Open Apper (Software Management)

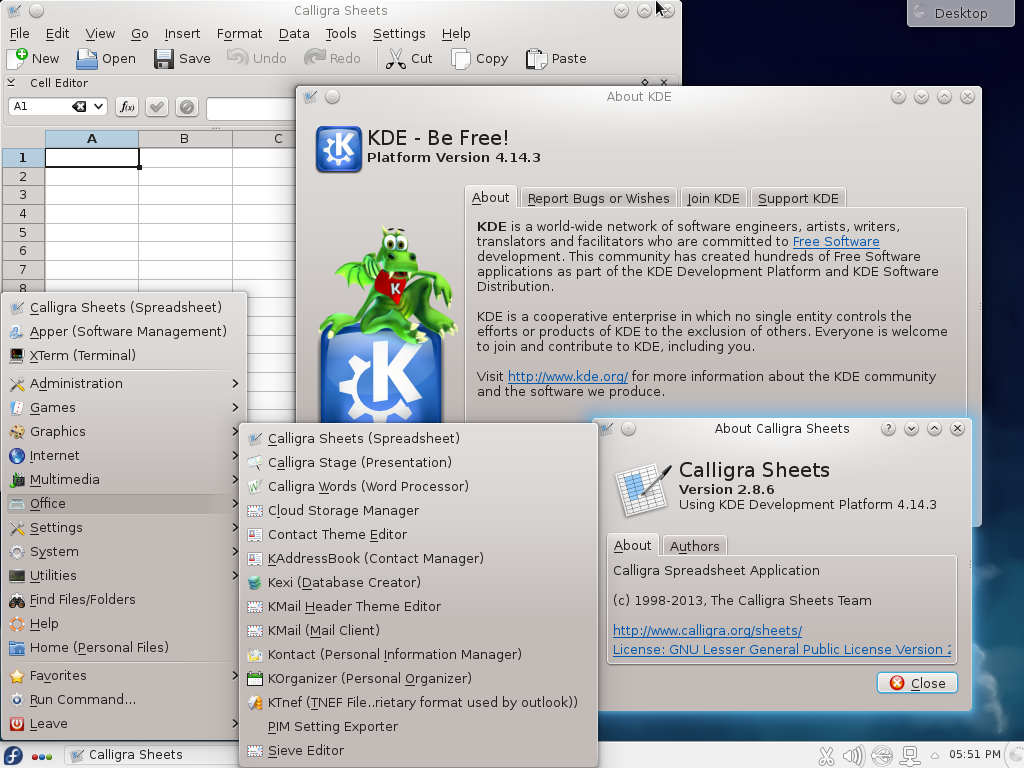click(125, 332)
